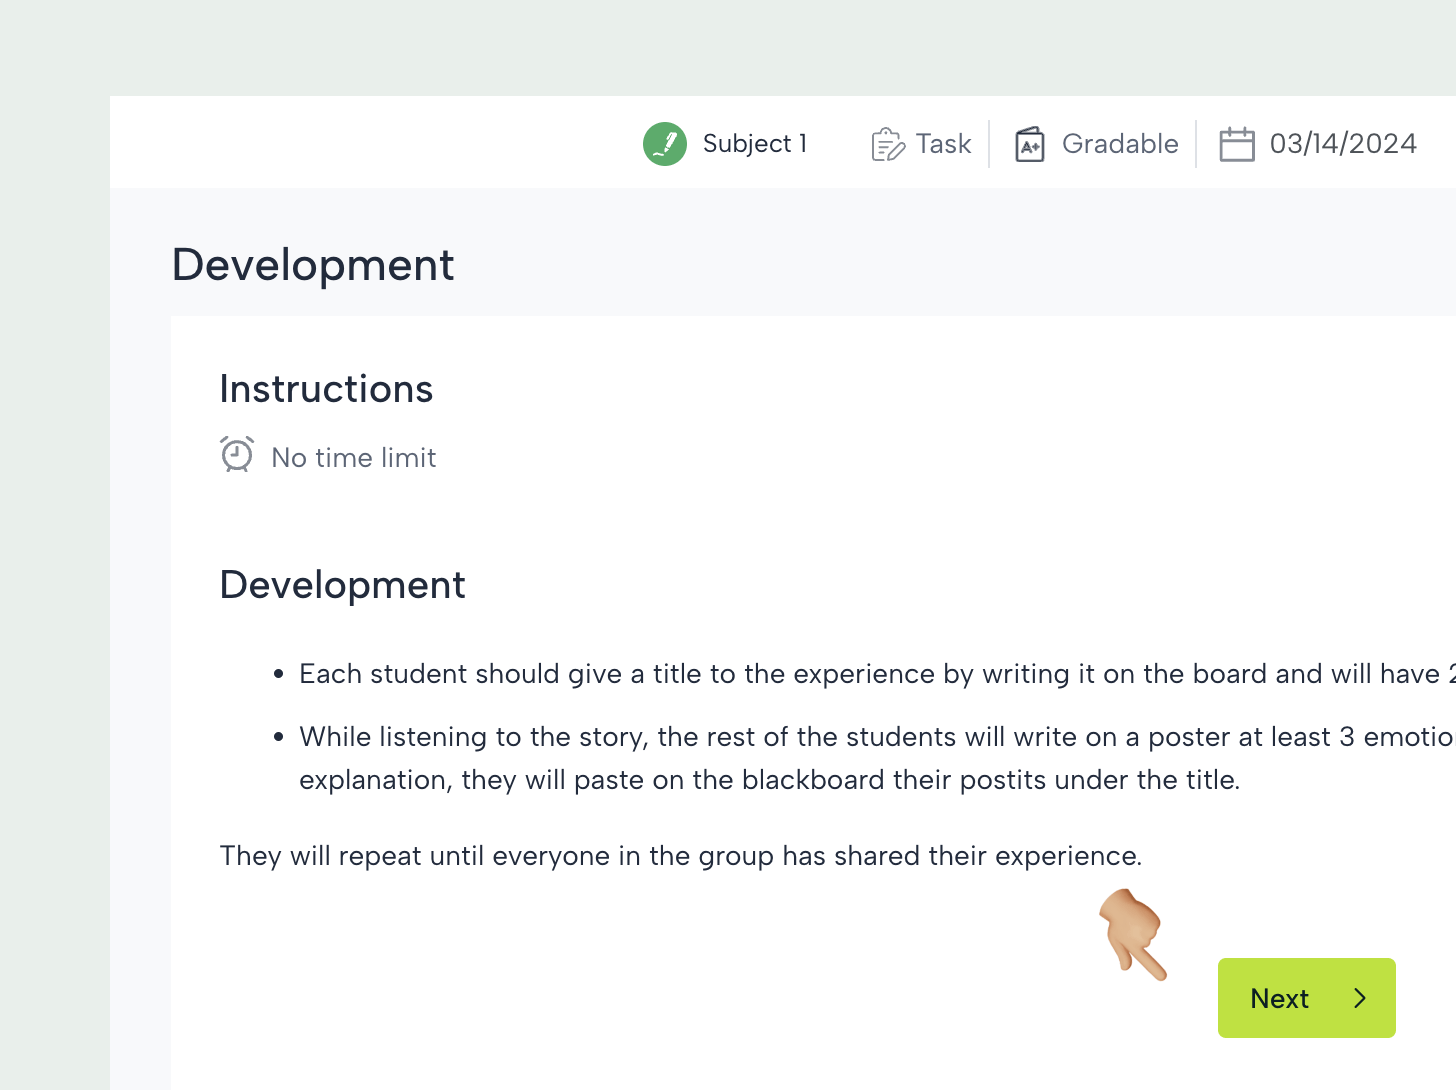This screenshot has width=1456, height=1090.
Task: Select the Subject 1 label
Action: (x=754, y=144)
